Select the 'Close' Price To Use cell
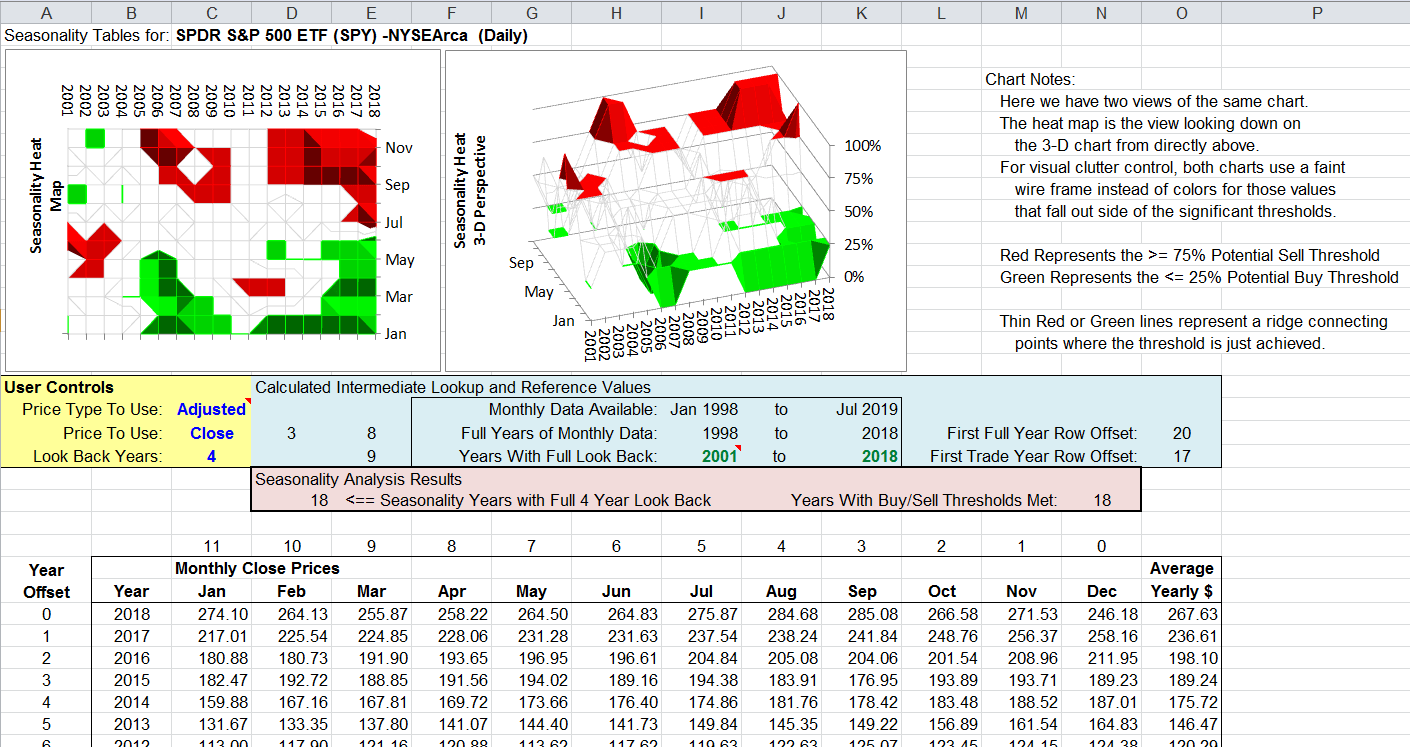 (212, 433)
